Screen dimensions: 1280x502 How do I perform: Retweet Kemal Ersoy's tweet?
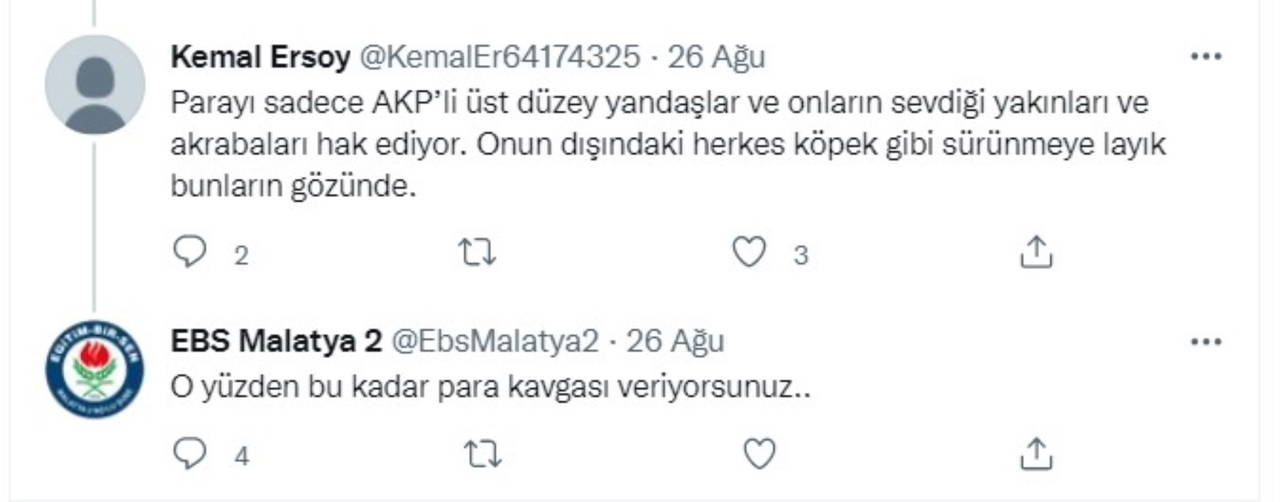coord(476,253)
